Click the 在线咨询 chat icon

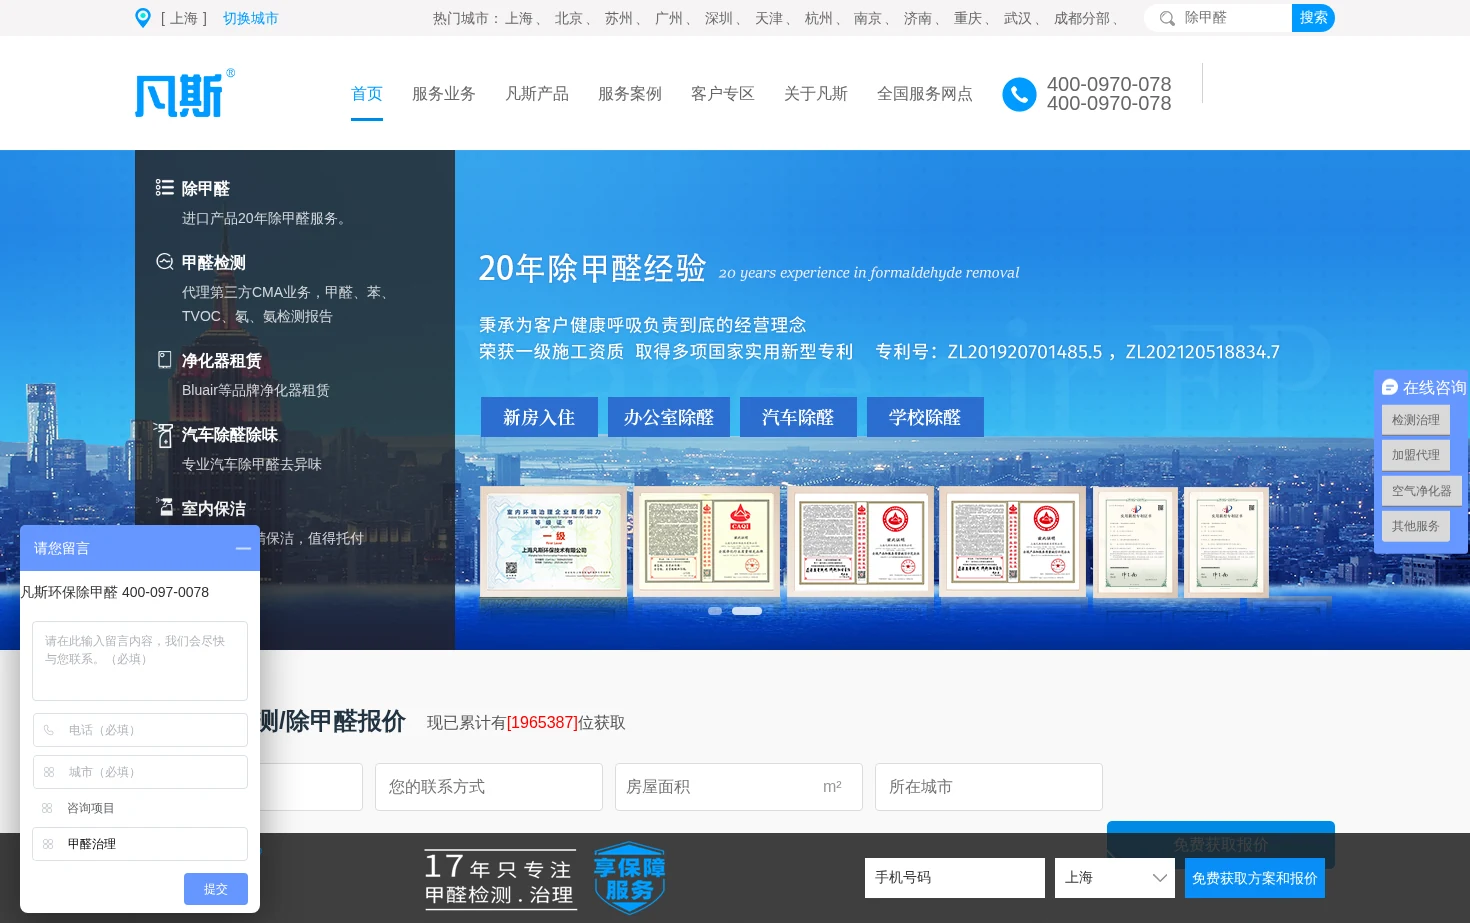[1390, 387]
